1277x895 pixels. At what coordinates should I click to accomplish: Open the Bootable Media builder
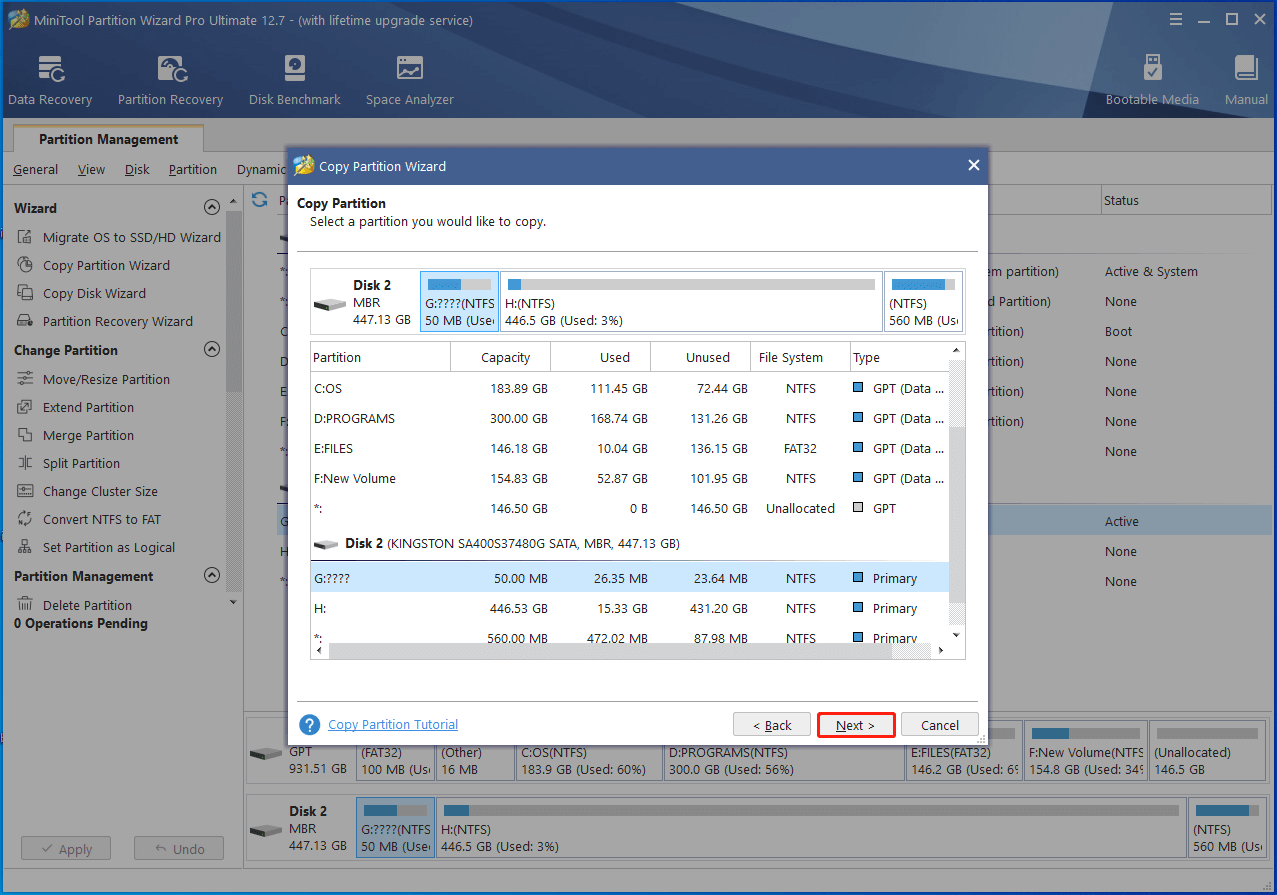point(1152,81)
